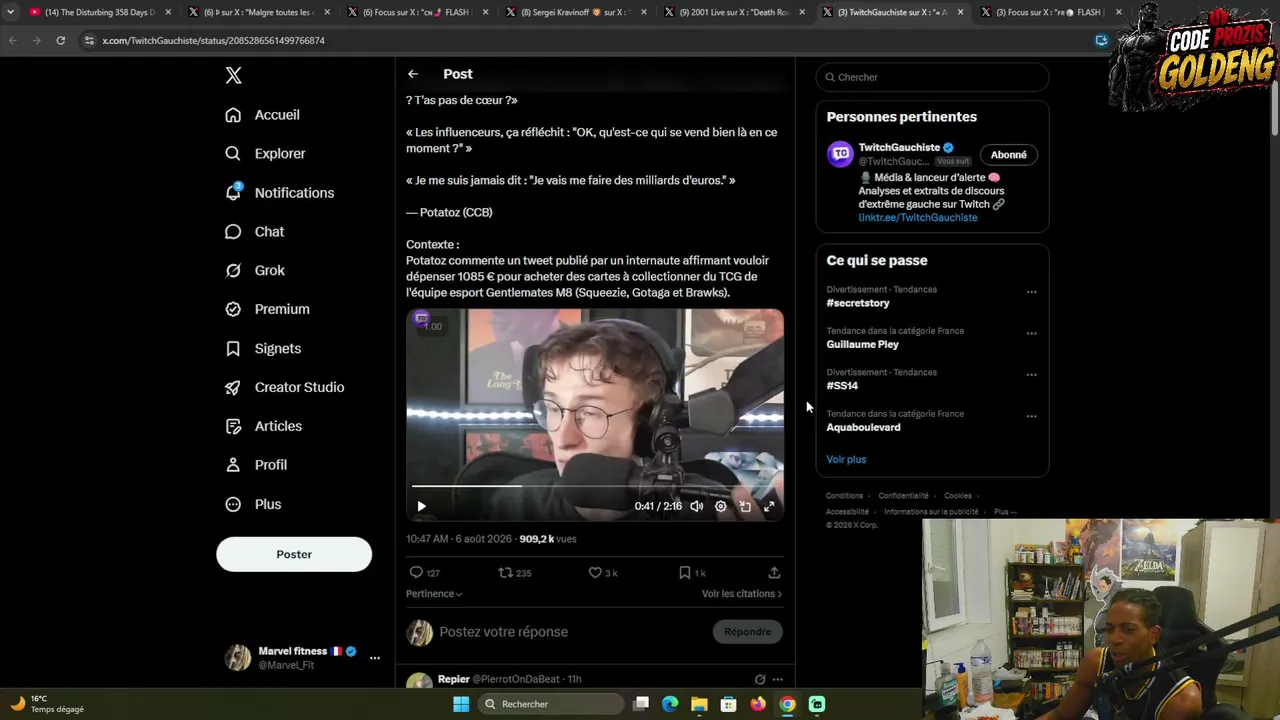
Task: Open more options for Guillaume Pley trend
Action: coord(1031,333)
